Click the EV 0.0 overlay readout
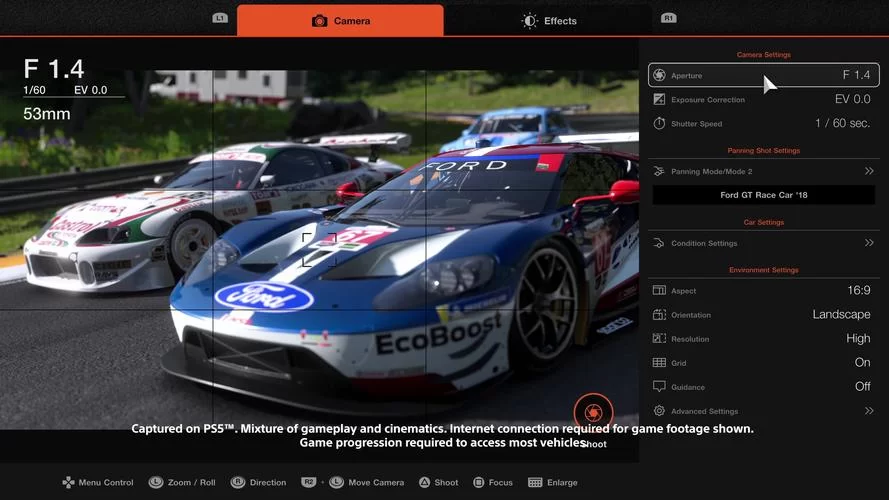The width and height of the screenshot is (889, 500). (x=91, y=90)
